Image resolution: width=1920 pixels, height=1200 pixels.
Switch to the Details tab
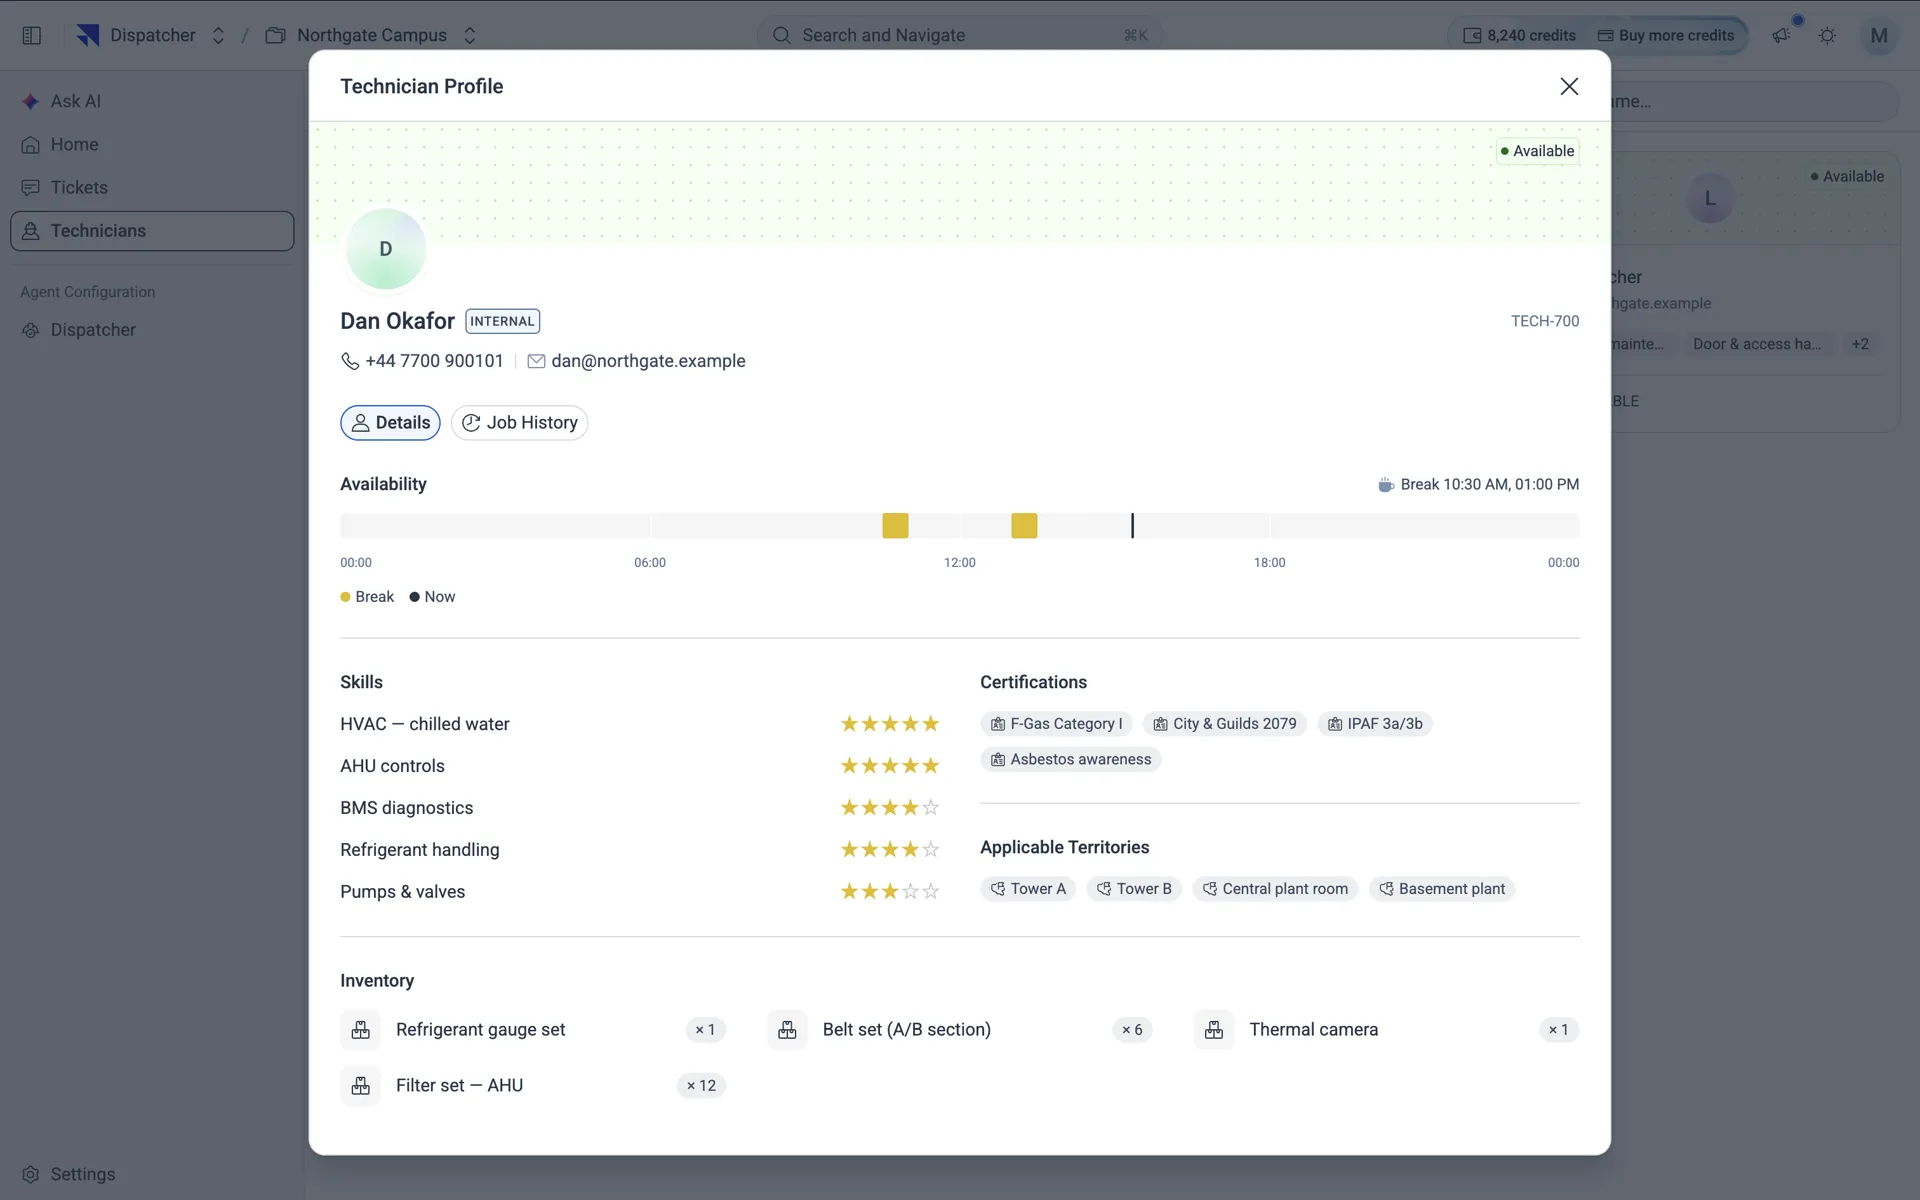coord(390,423)
